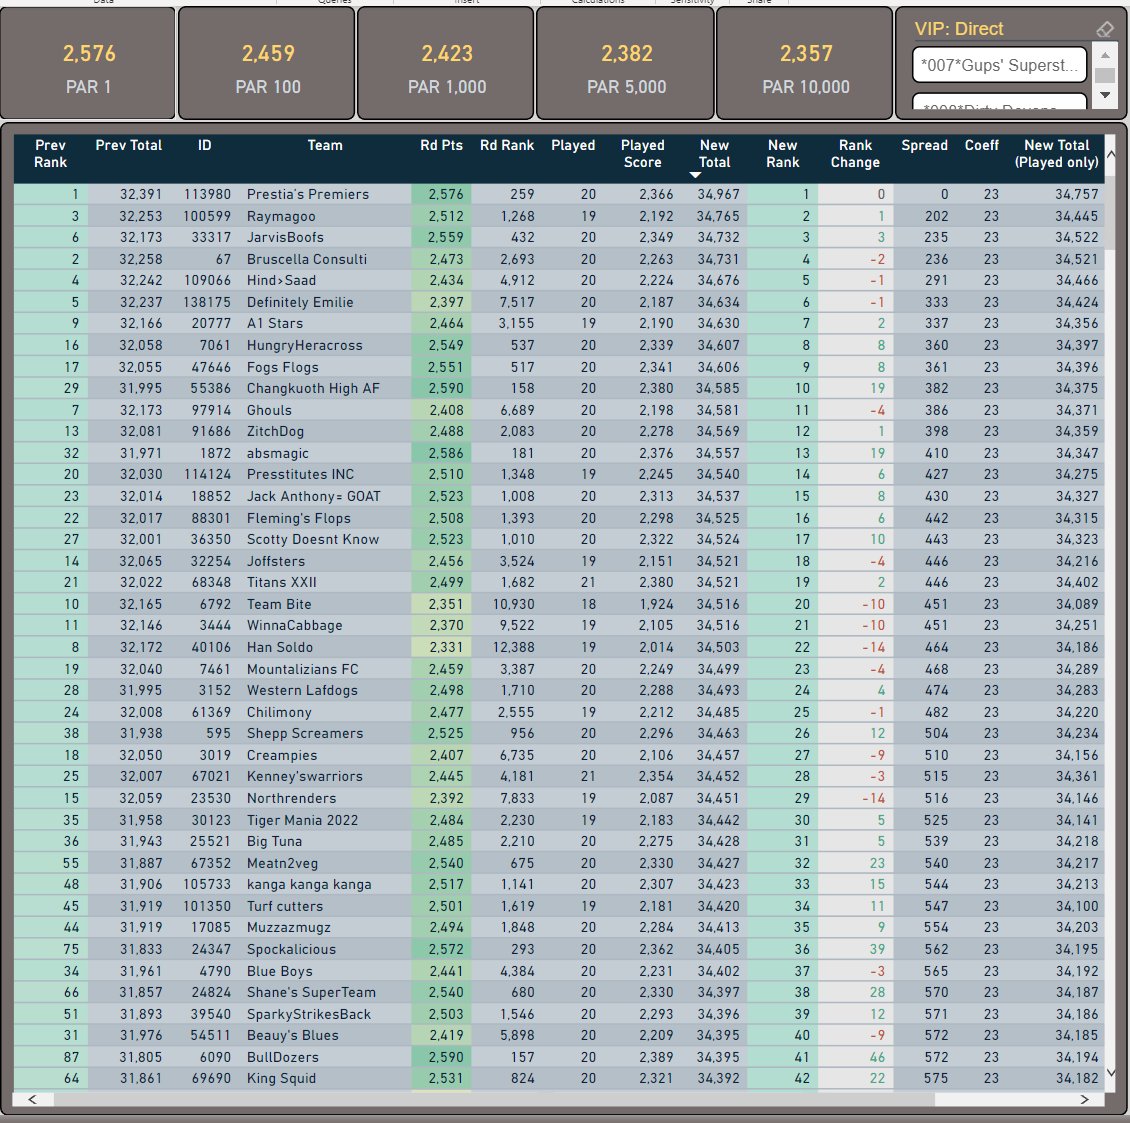This screenshot has width=1130, height=1123.
Task: Click New Total value 34,967
Action: 718,194
